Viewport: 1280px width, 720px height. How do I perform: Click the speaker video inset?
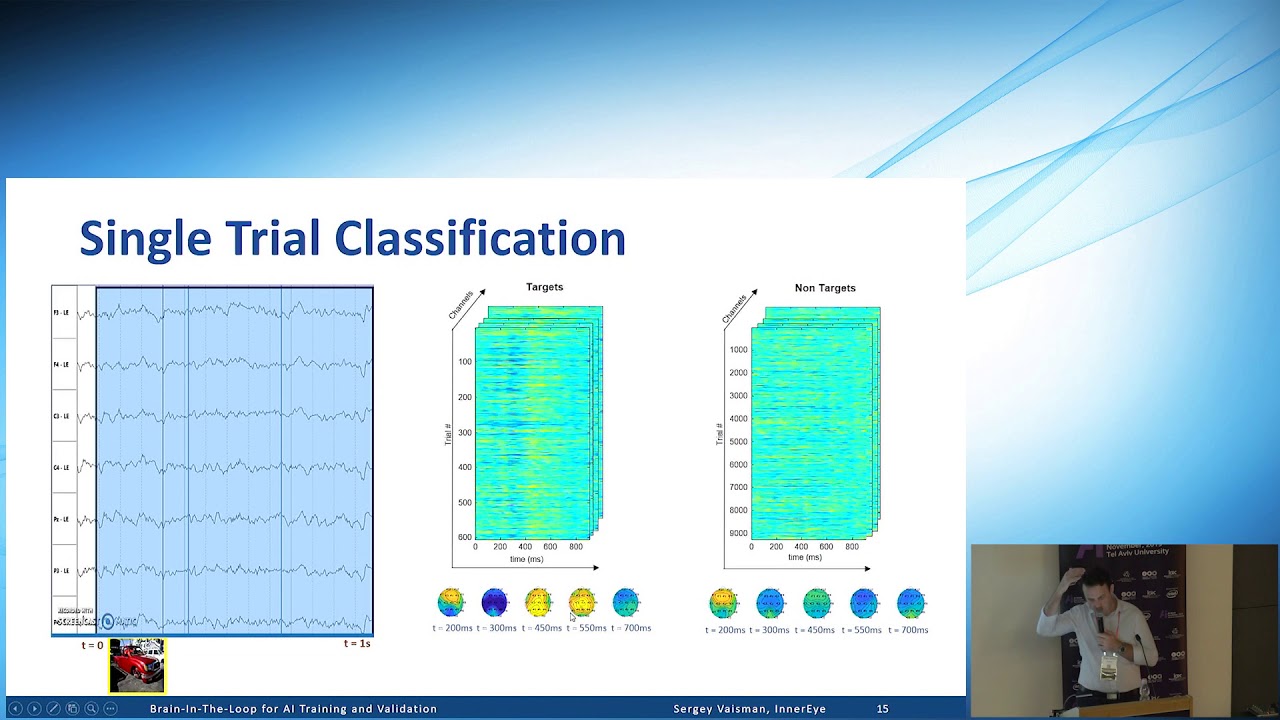pos(1124,630)
